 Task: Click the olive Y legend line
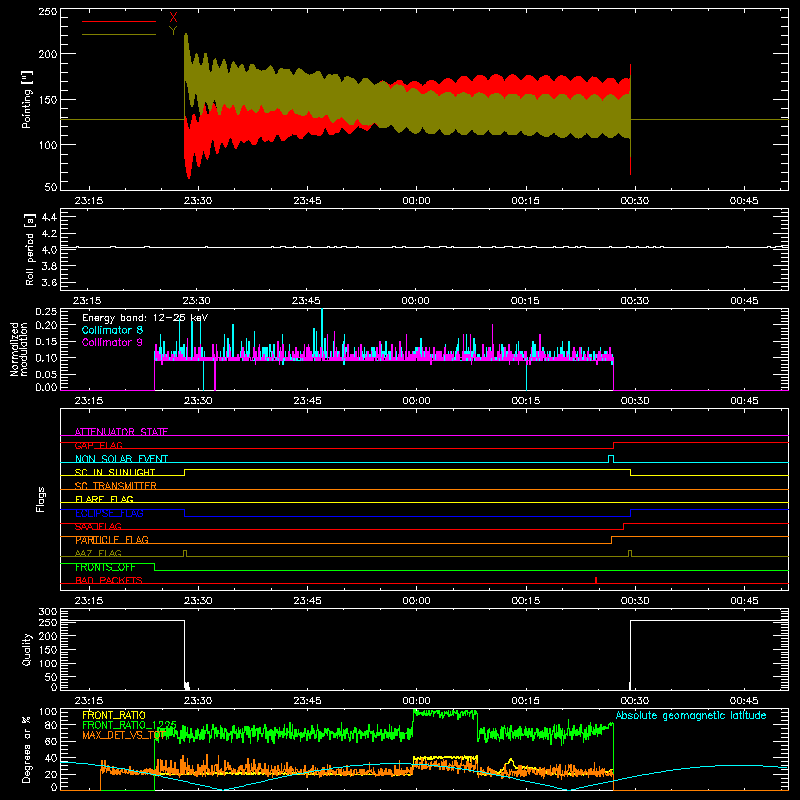point(119,34)
